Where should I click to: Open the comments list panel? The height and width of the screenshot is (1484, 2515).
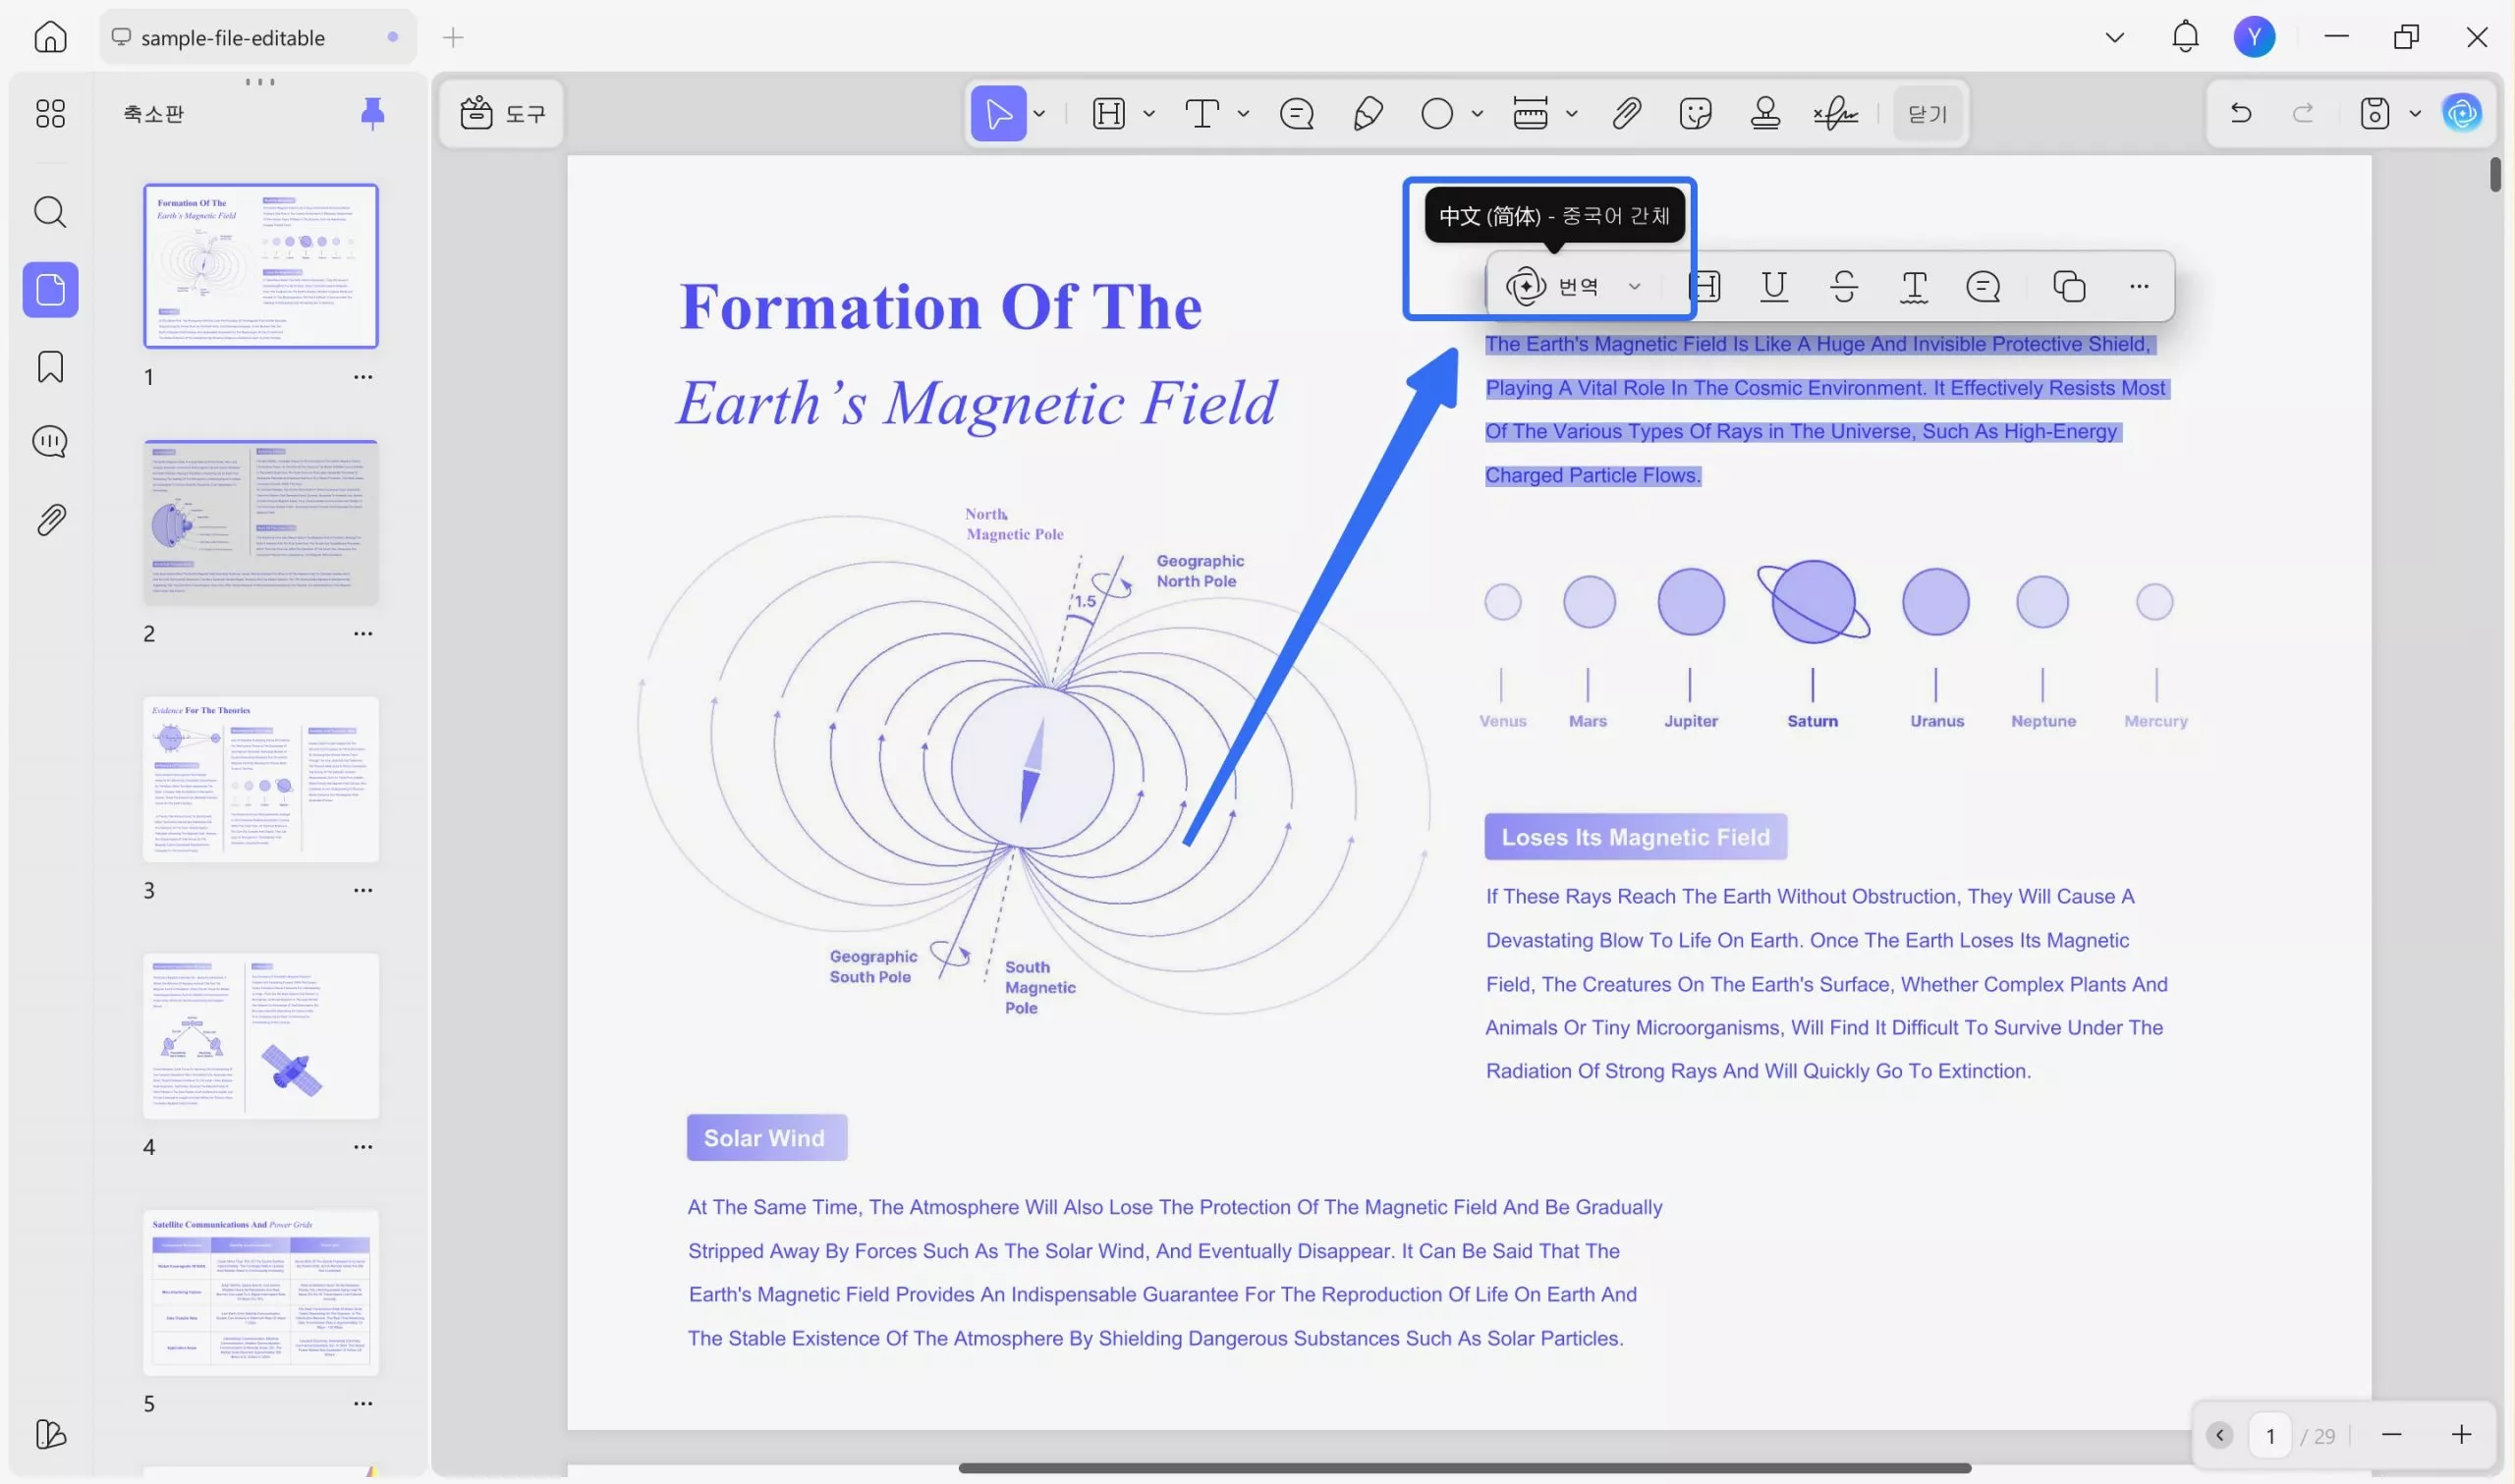(50, 442)
